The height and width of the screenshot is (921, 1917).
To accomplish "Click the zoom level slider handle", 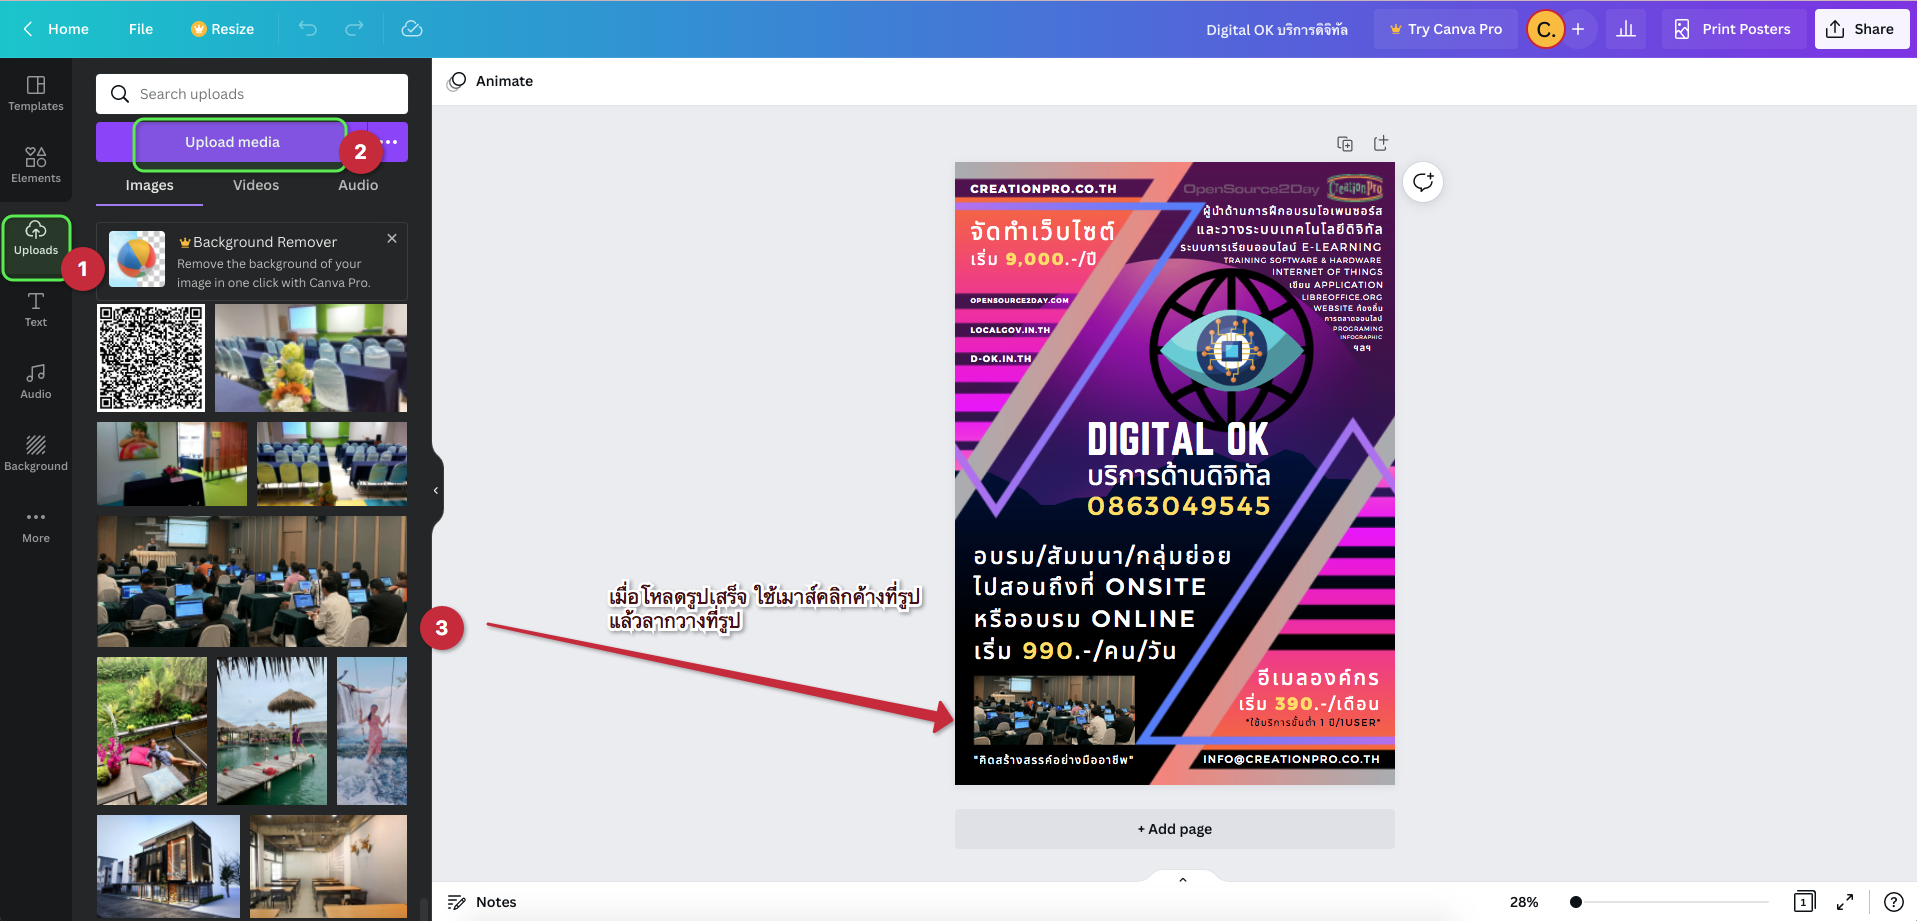I will 1576,902.
